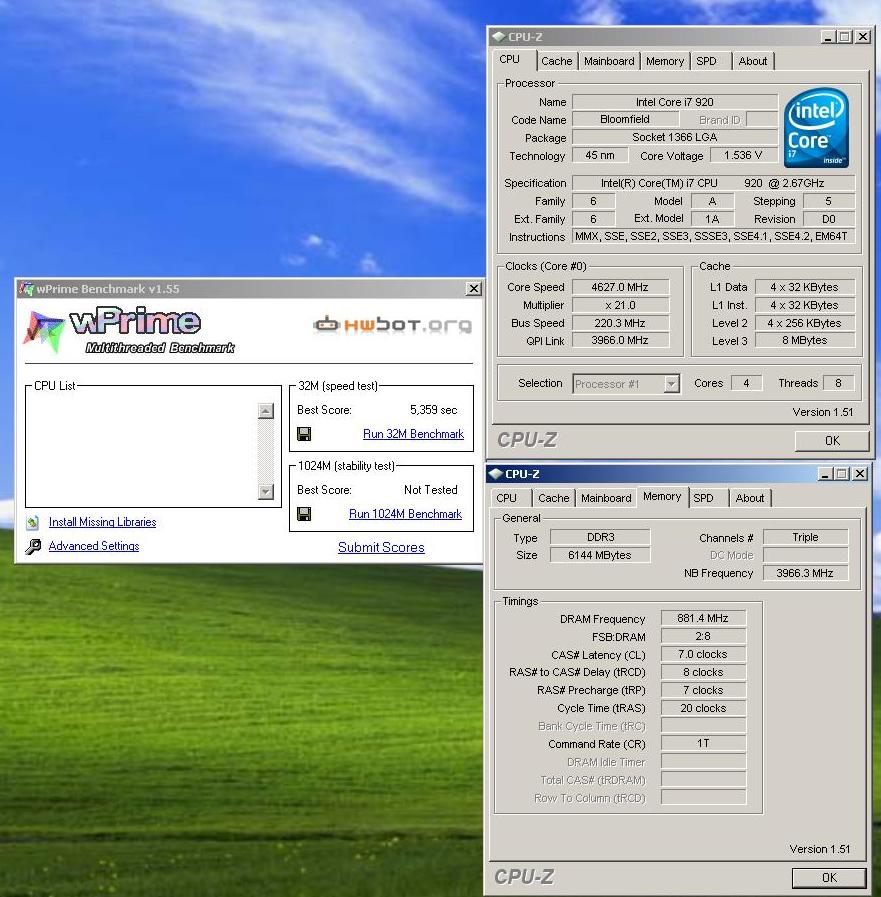Viewport: 881px width, 897px height.
Task: Click the Level 3 8 MBytes cache field
Action: click(x=804, y=340)
